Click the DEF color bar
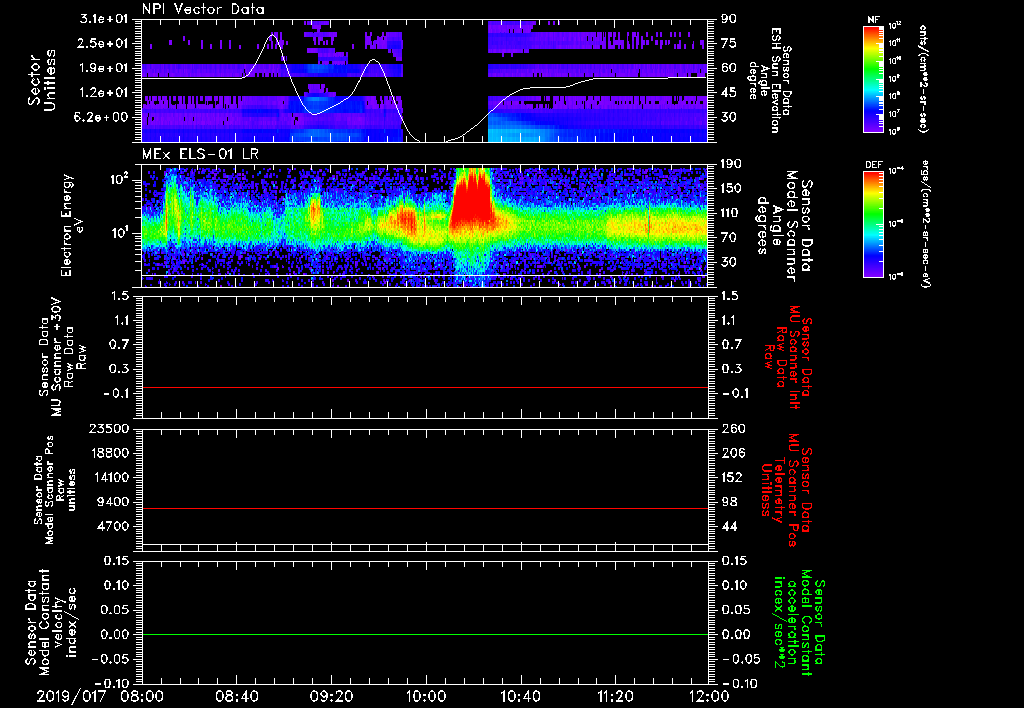The height and width of the screenshot is (708, 1024). [x=873, y=224]
